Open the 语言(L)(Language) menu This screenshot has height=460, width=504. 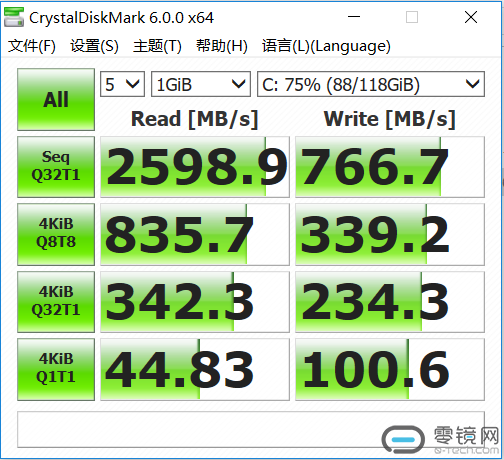[326, 46]
